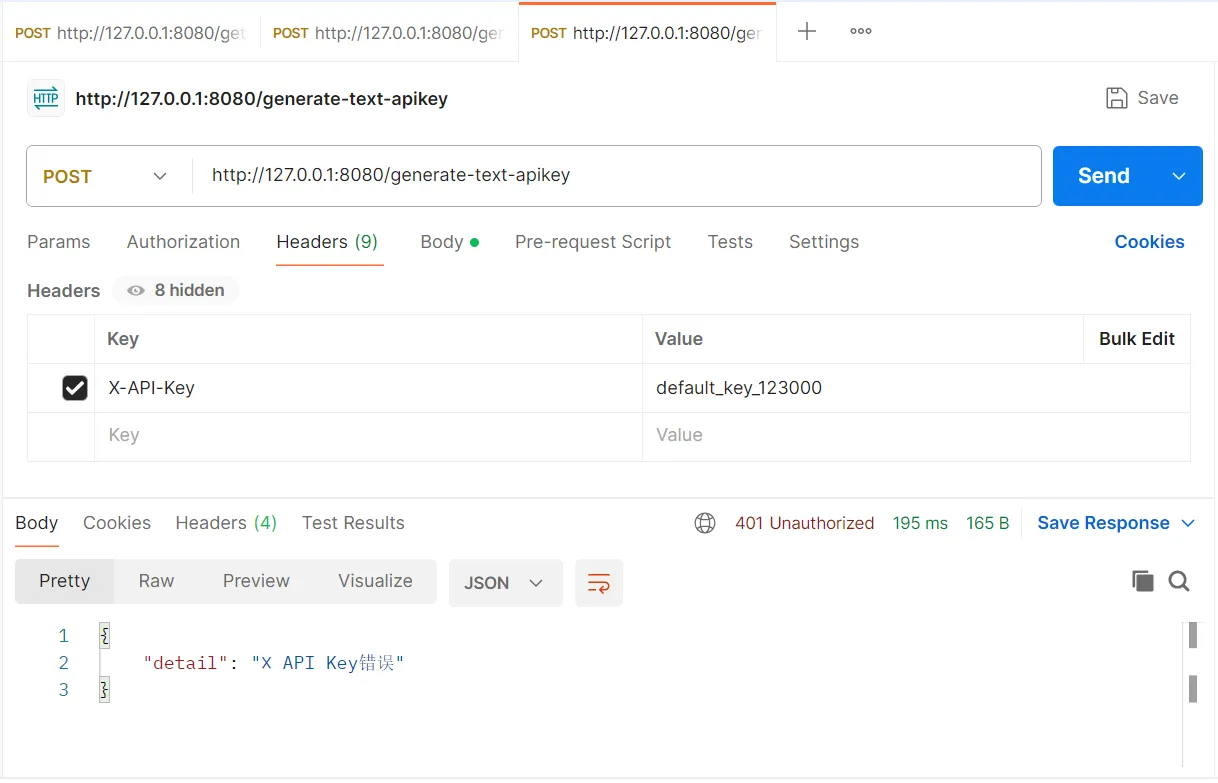The height and width of the screenshot is (783, 1218).
Task: Open the tab options ellipsis menu
Action: tap(861, 31)
